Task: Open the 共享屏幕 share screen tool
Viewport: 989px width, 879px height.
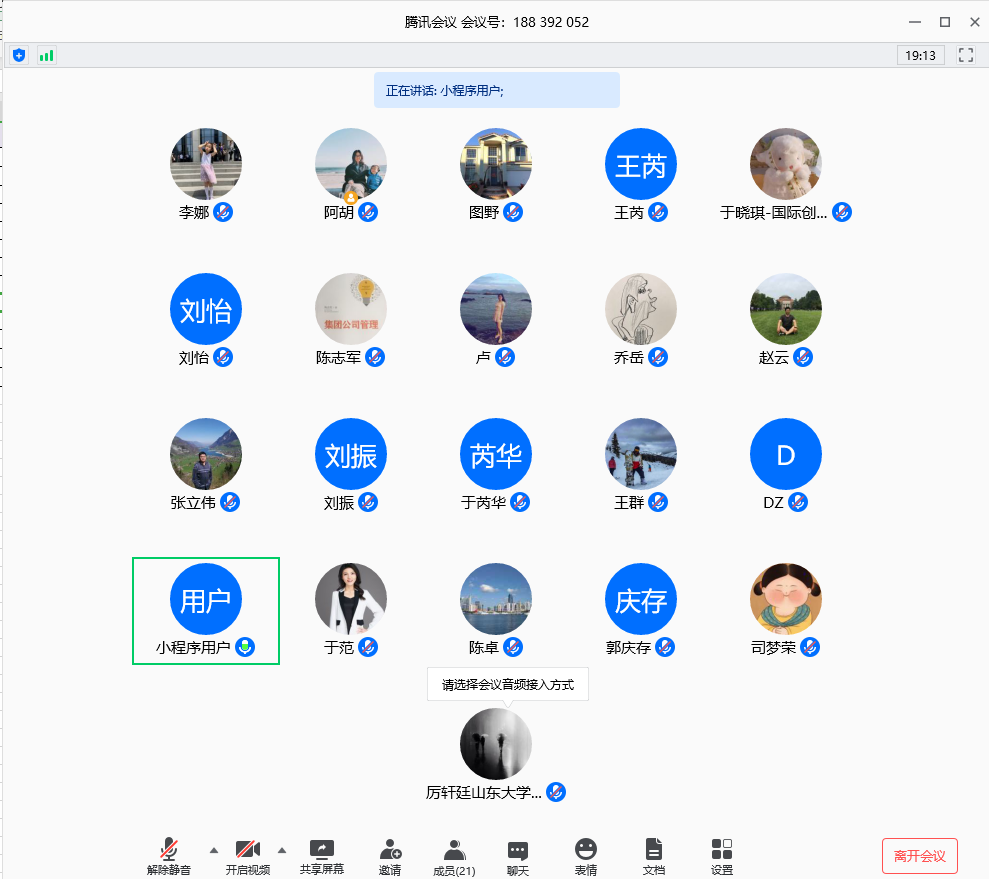Action: [x=322, y=857]
